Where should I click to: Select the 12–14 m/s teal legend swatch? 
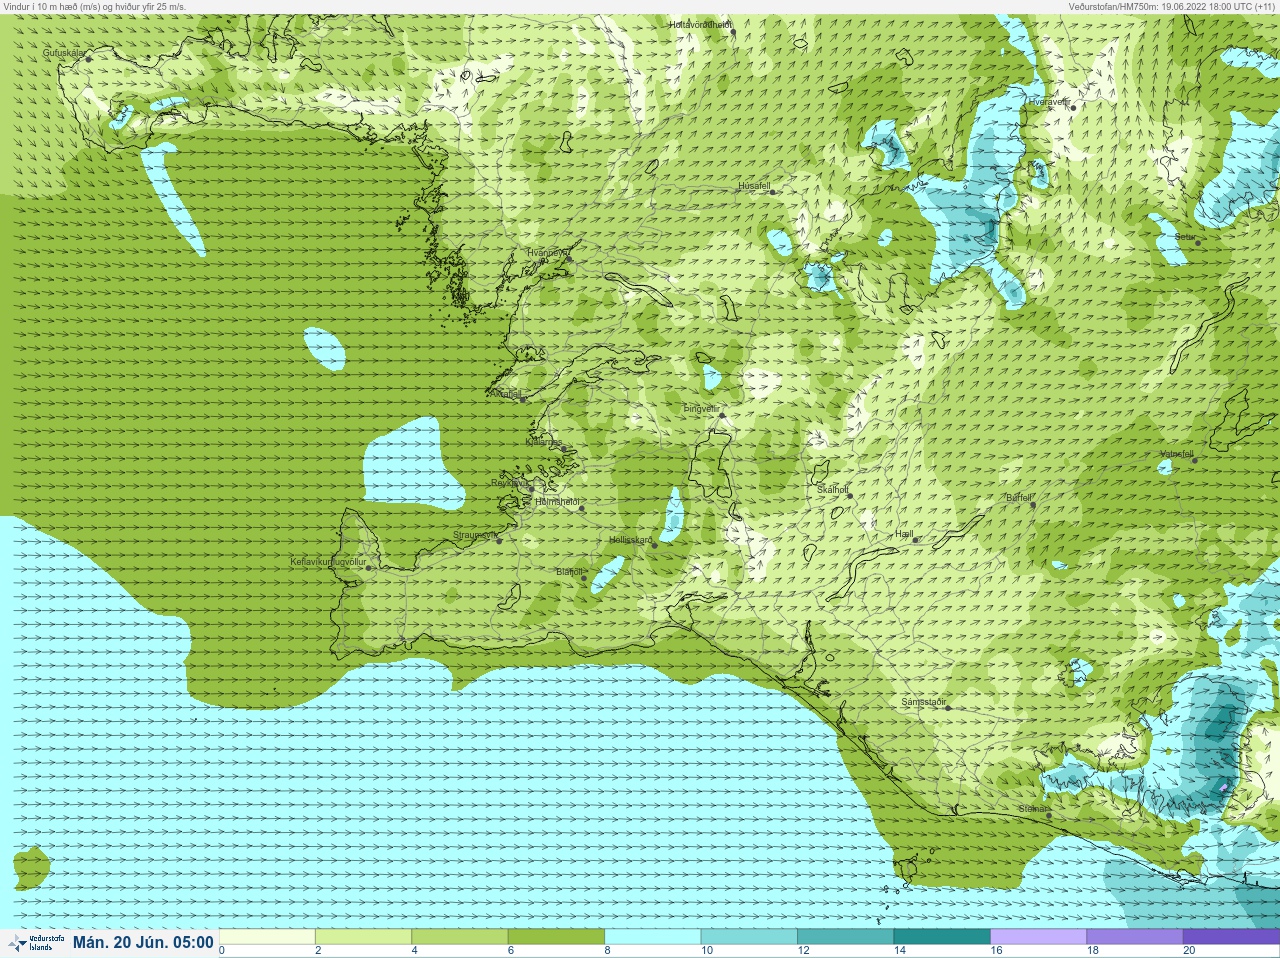tap(845, 937)
